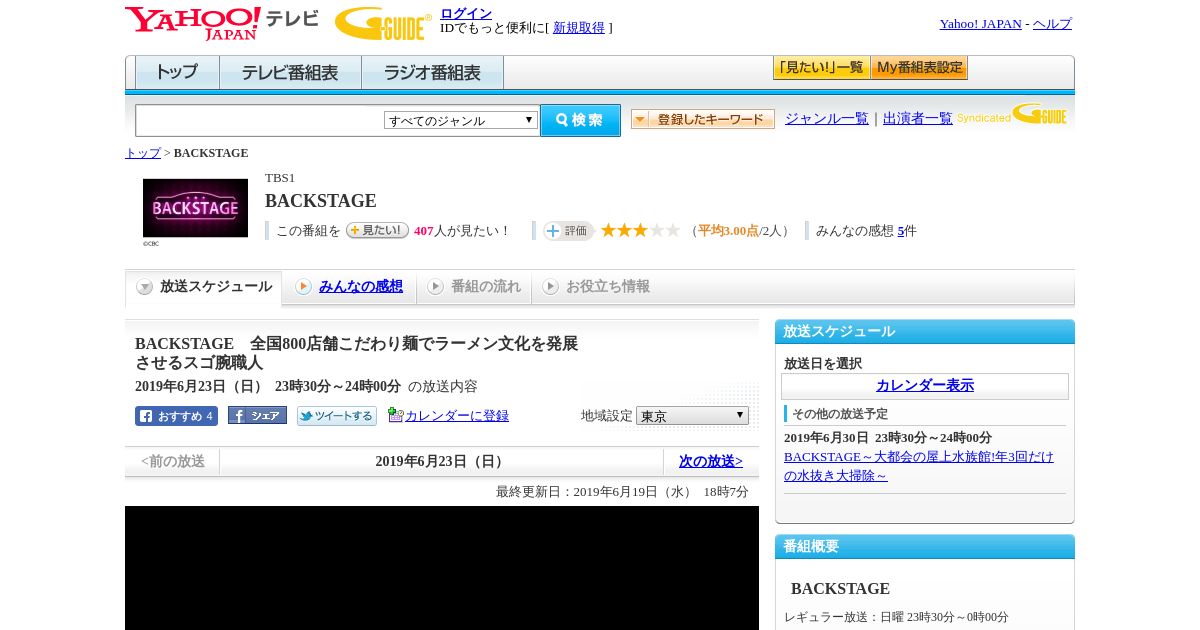The height and width of the screenshot is (630, 1200).
Task: Click the G-GUIDE logo in header
Action: pyautogui.click(x=383, y=23)
